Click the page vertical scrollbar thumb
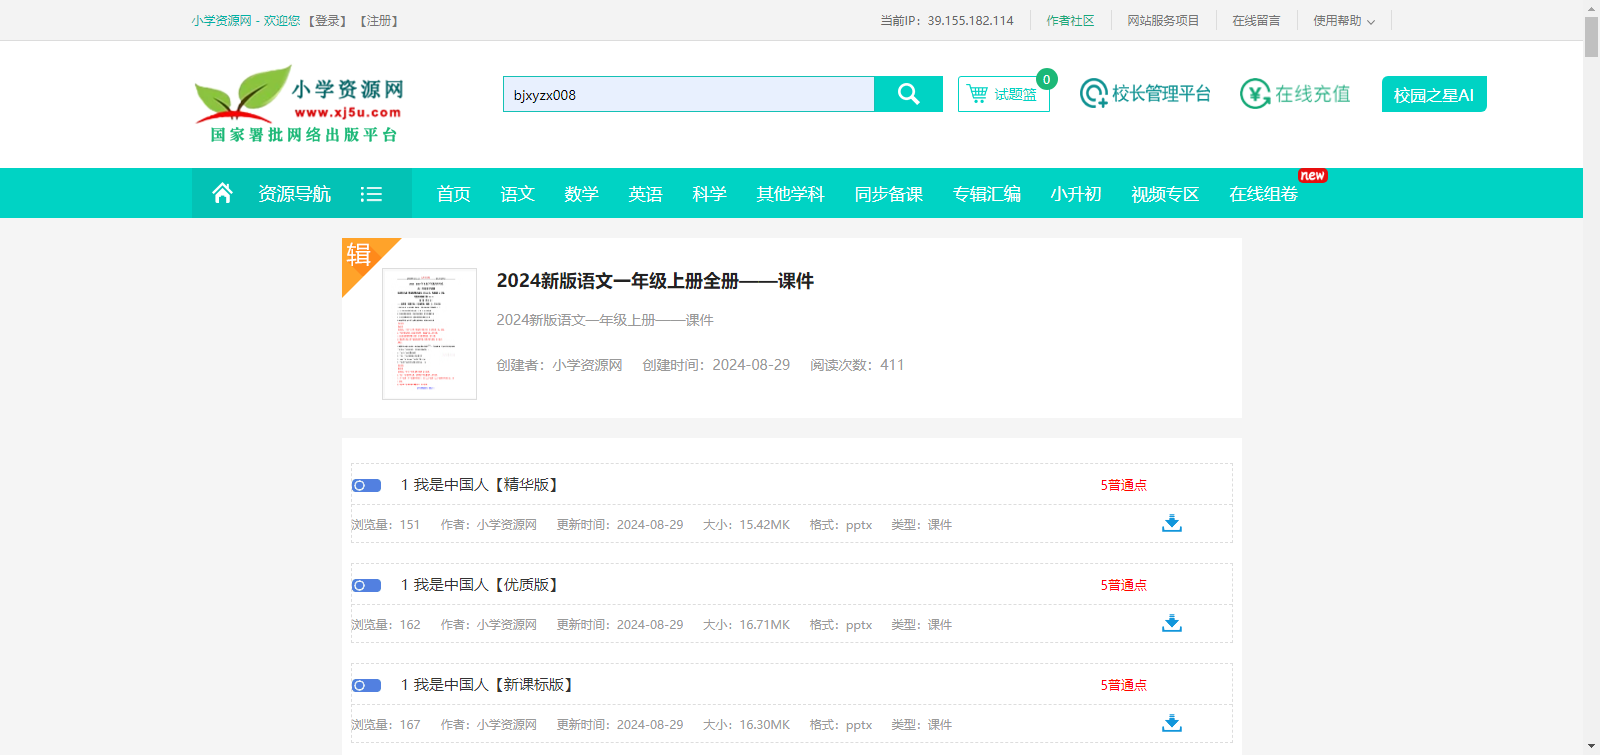Image resolution: width=1600 pixels, height=755 pixels. tap(1591, 37)
